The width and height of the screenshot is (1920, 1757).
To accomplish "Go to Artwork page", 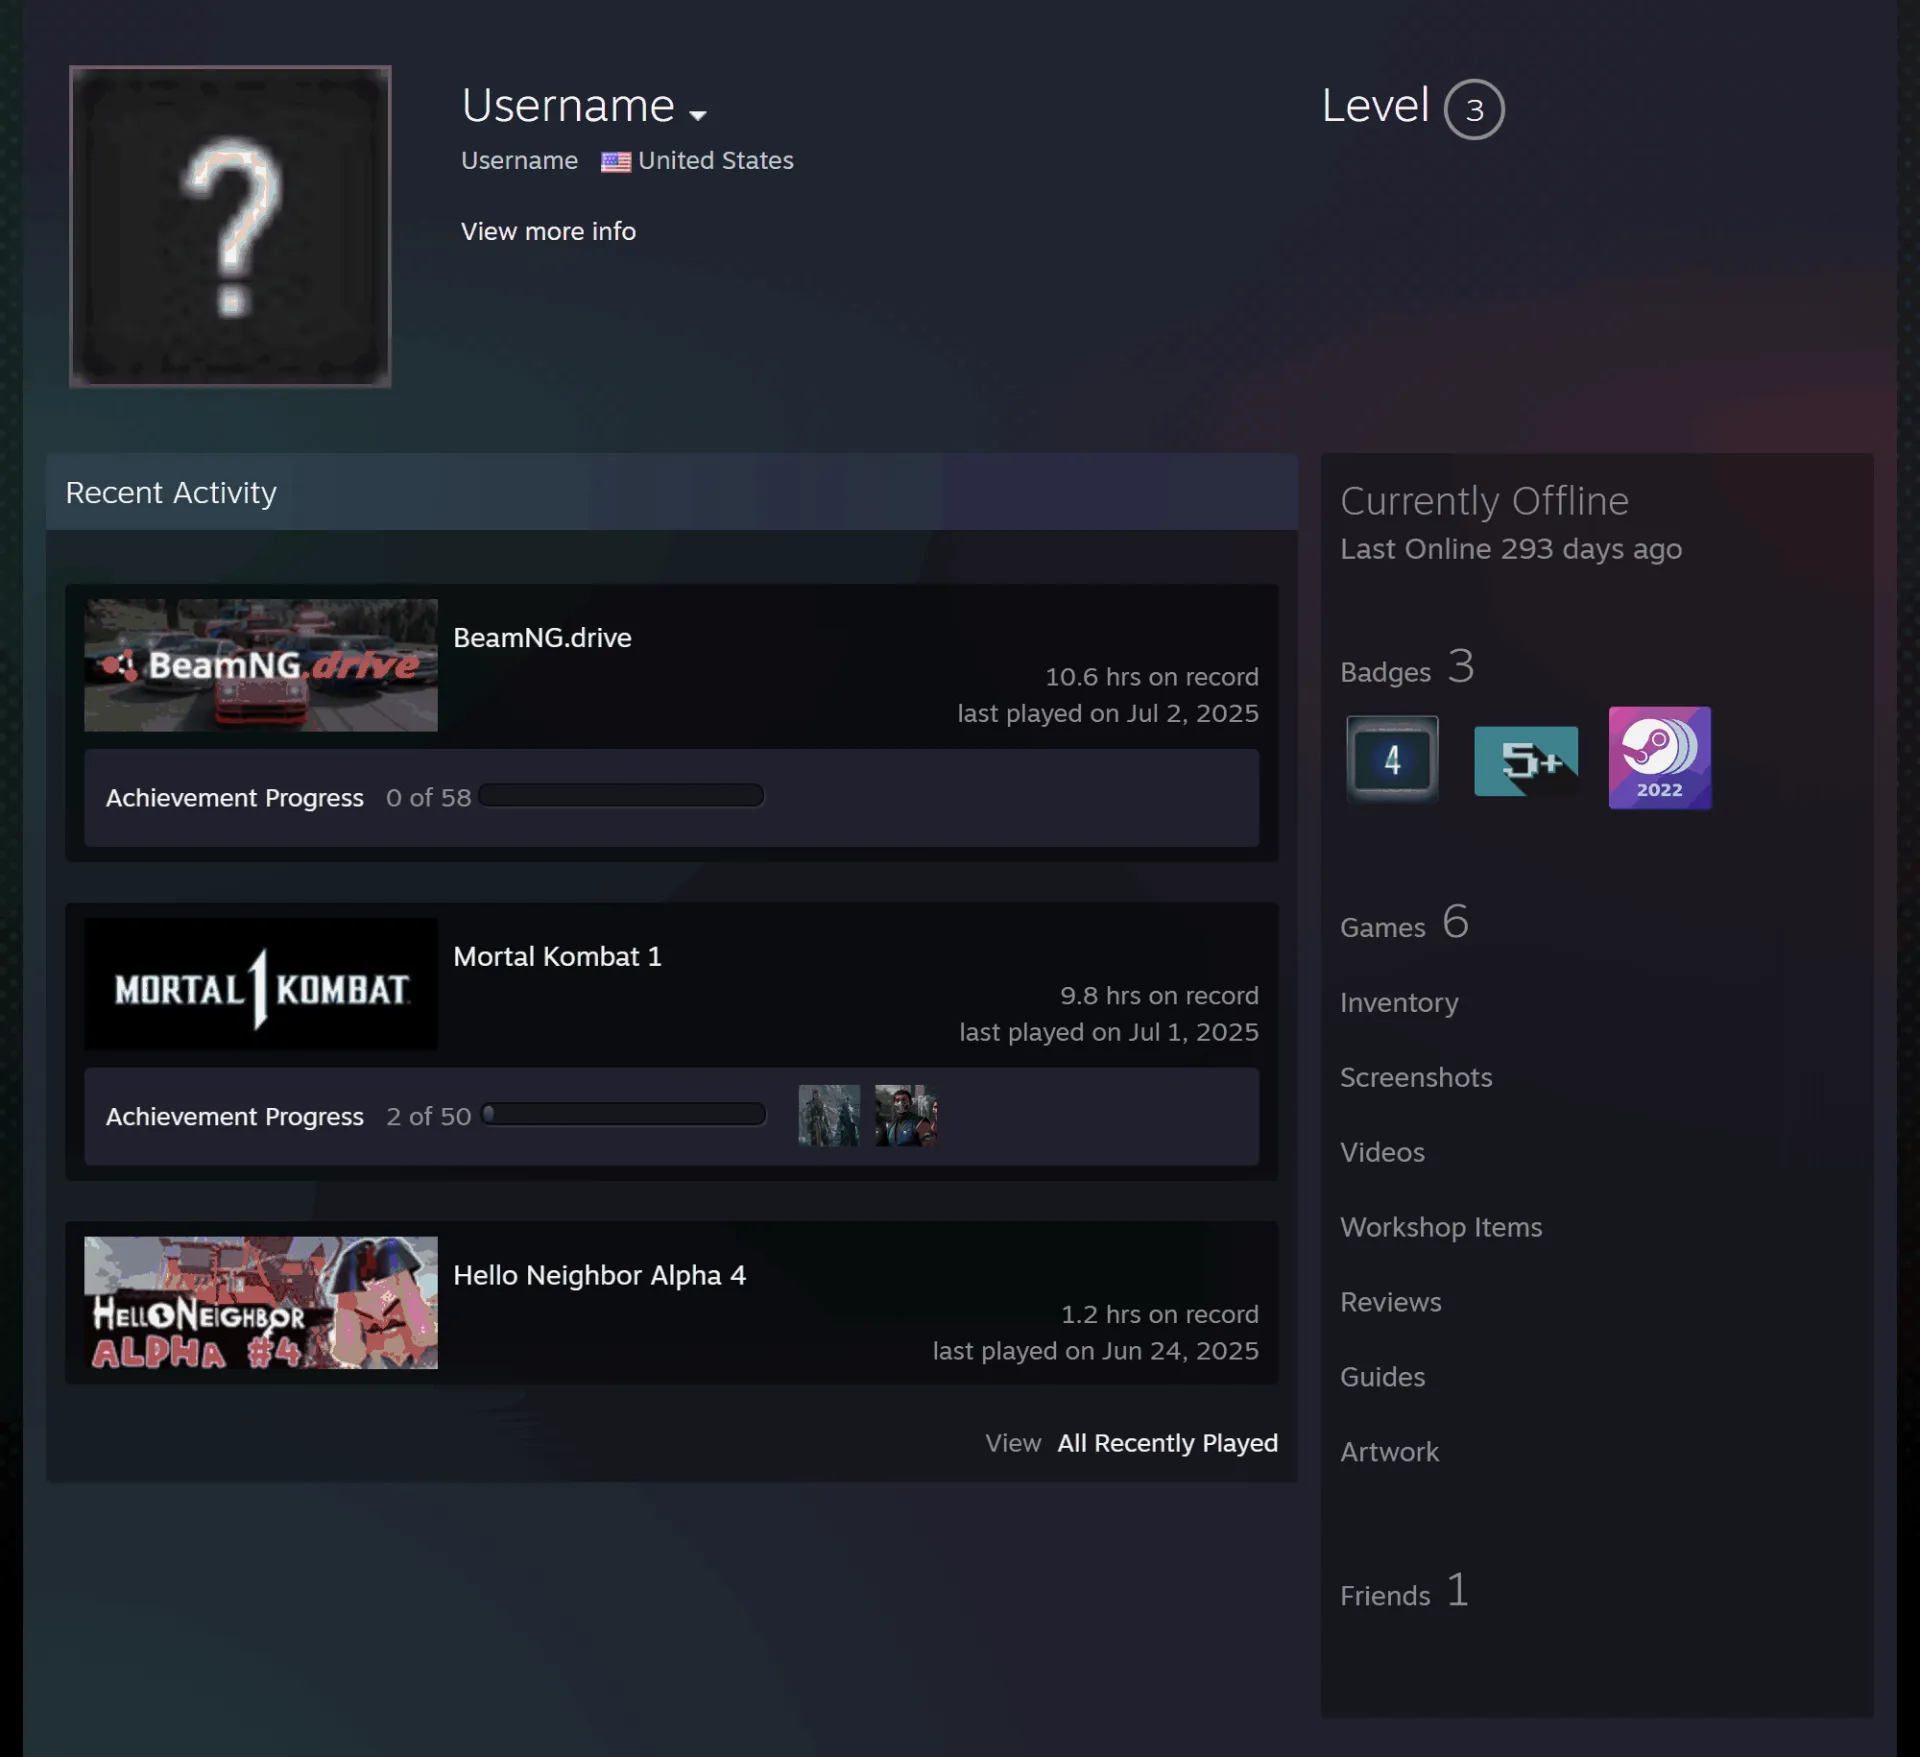I will (x=1389, y=1453).
